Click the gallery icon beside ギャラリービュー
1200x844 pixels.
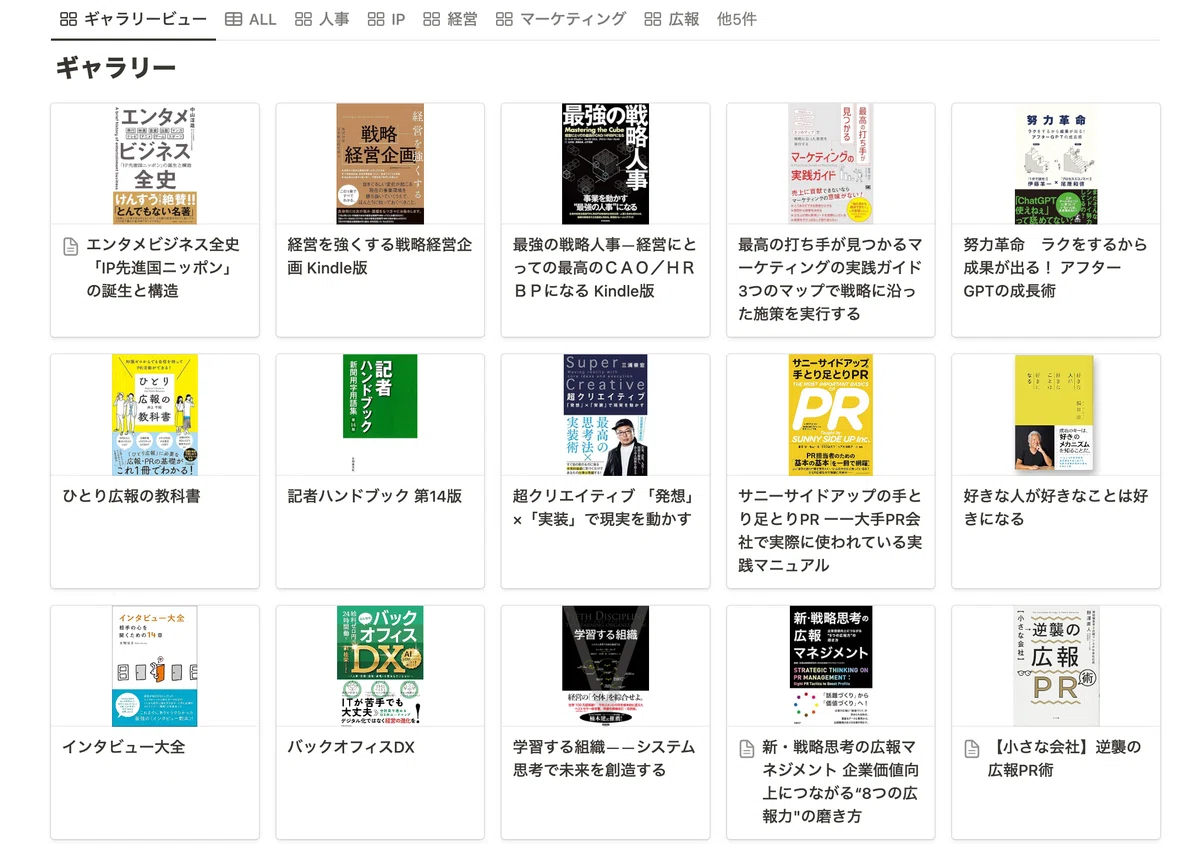[68, 19]
